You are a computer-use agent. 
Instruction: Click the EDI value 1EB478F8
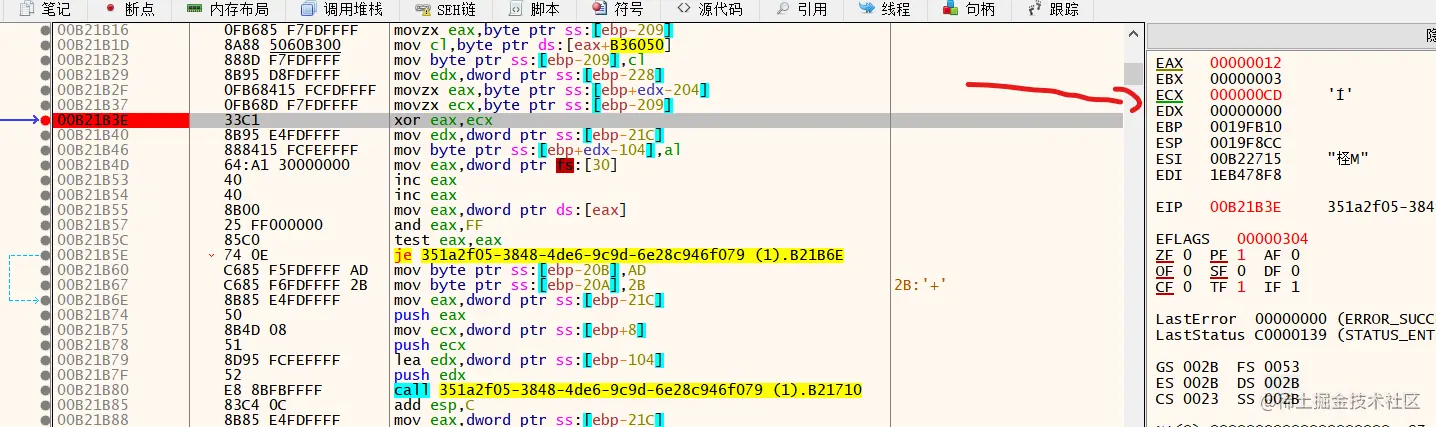coord(1245,175)
